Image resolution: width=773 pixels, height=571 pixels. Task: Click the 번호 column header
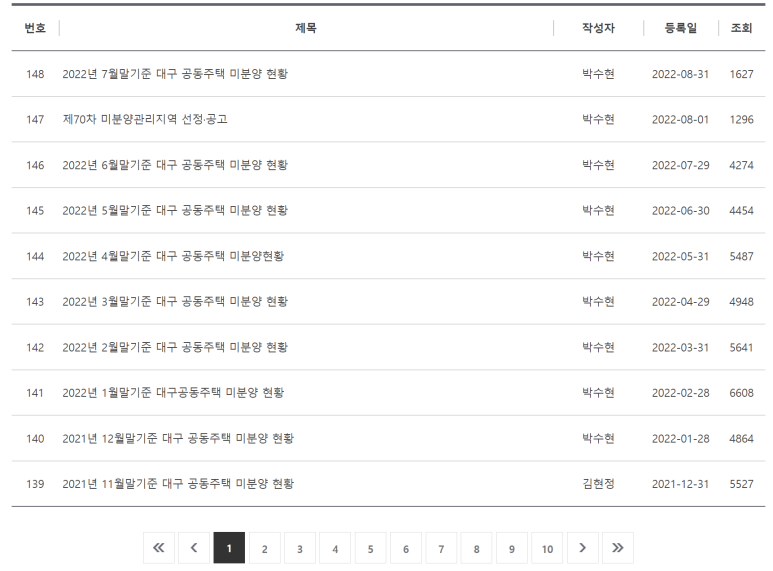(x=35, y=28)
